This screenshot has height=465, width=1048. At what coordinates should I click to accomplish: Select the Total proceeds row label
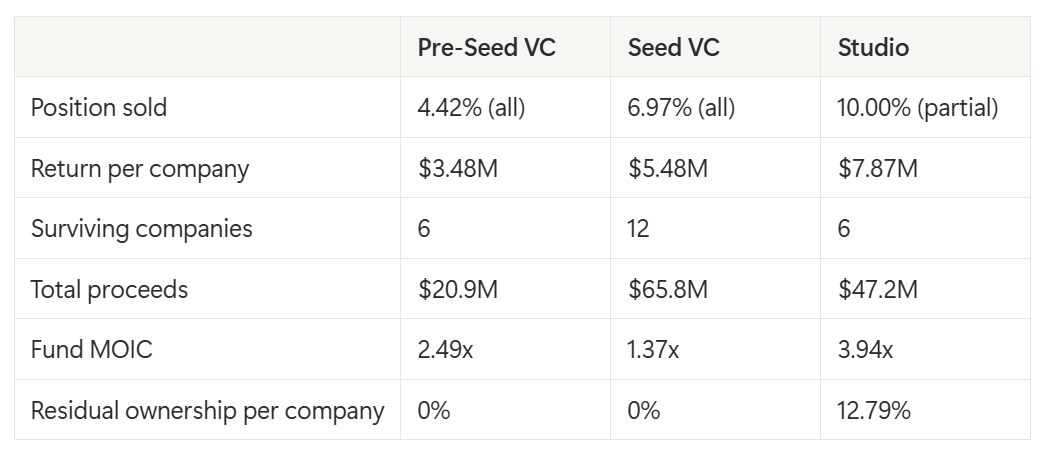[110, 289]
